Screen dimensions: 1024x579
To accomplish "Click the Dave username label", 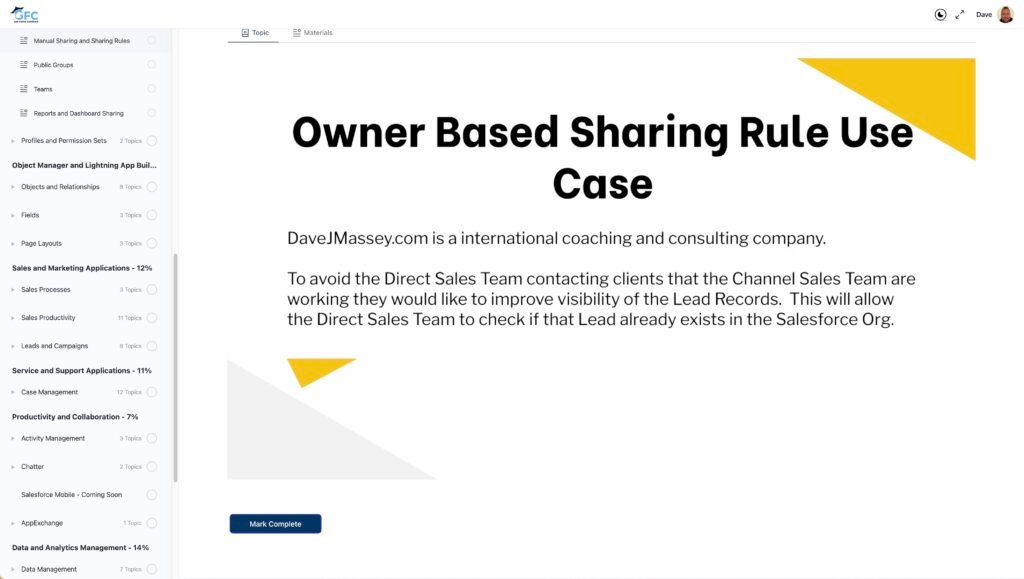I will coord(984,14).
